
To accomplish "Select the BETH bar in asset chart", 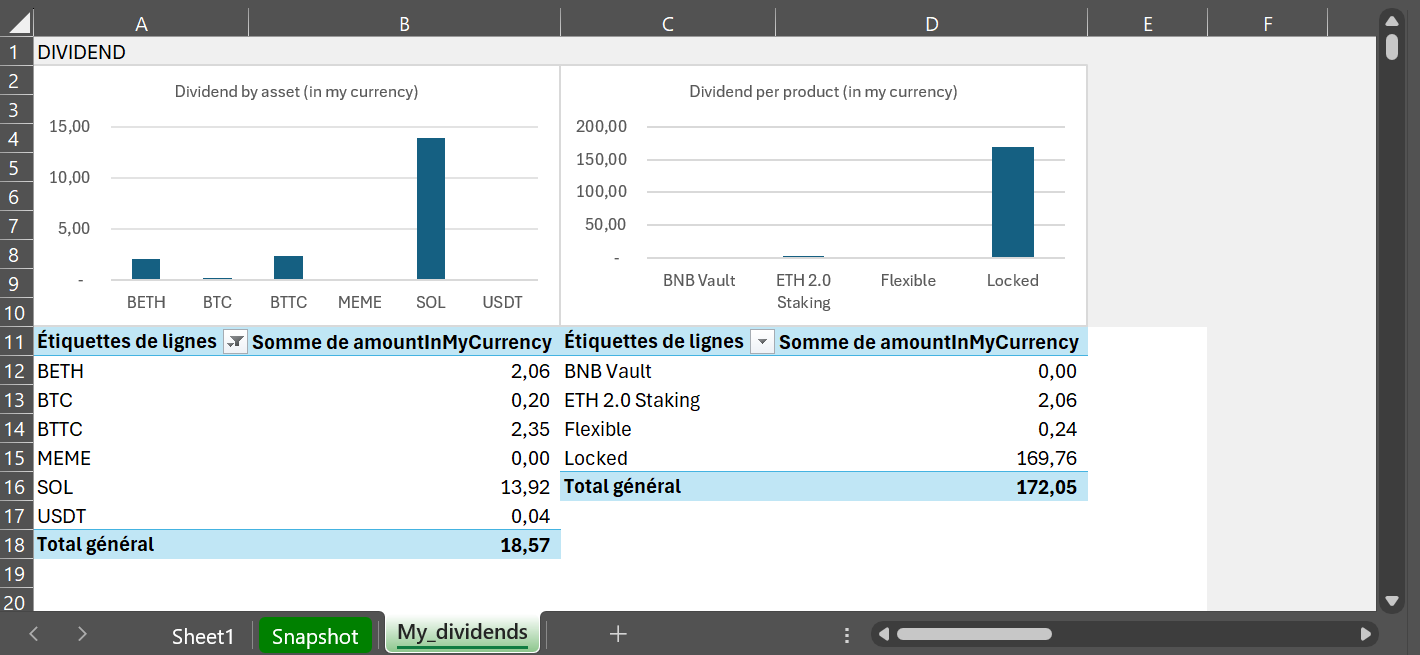I will point(146,269).
